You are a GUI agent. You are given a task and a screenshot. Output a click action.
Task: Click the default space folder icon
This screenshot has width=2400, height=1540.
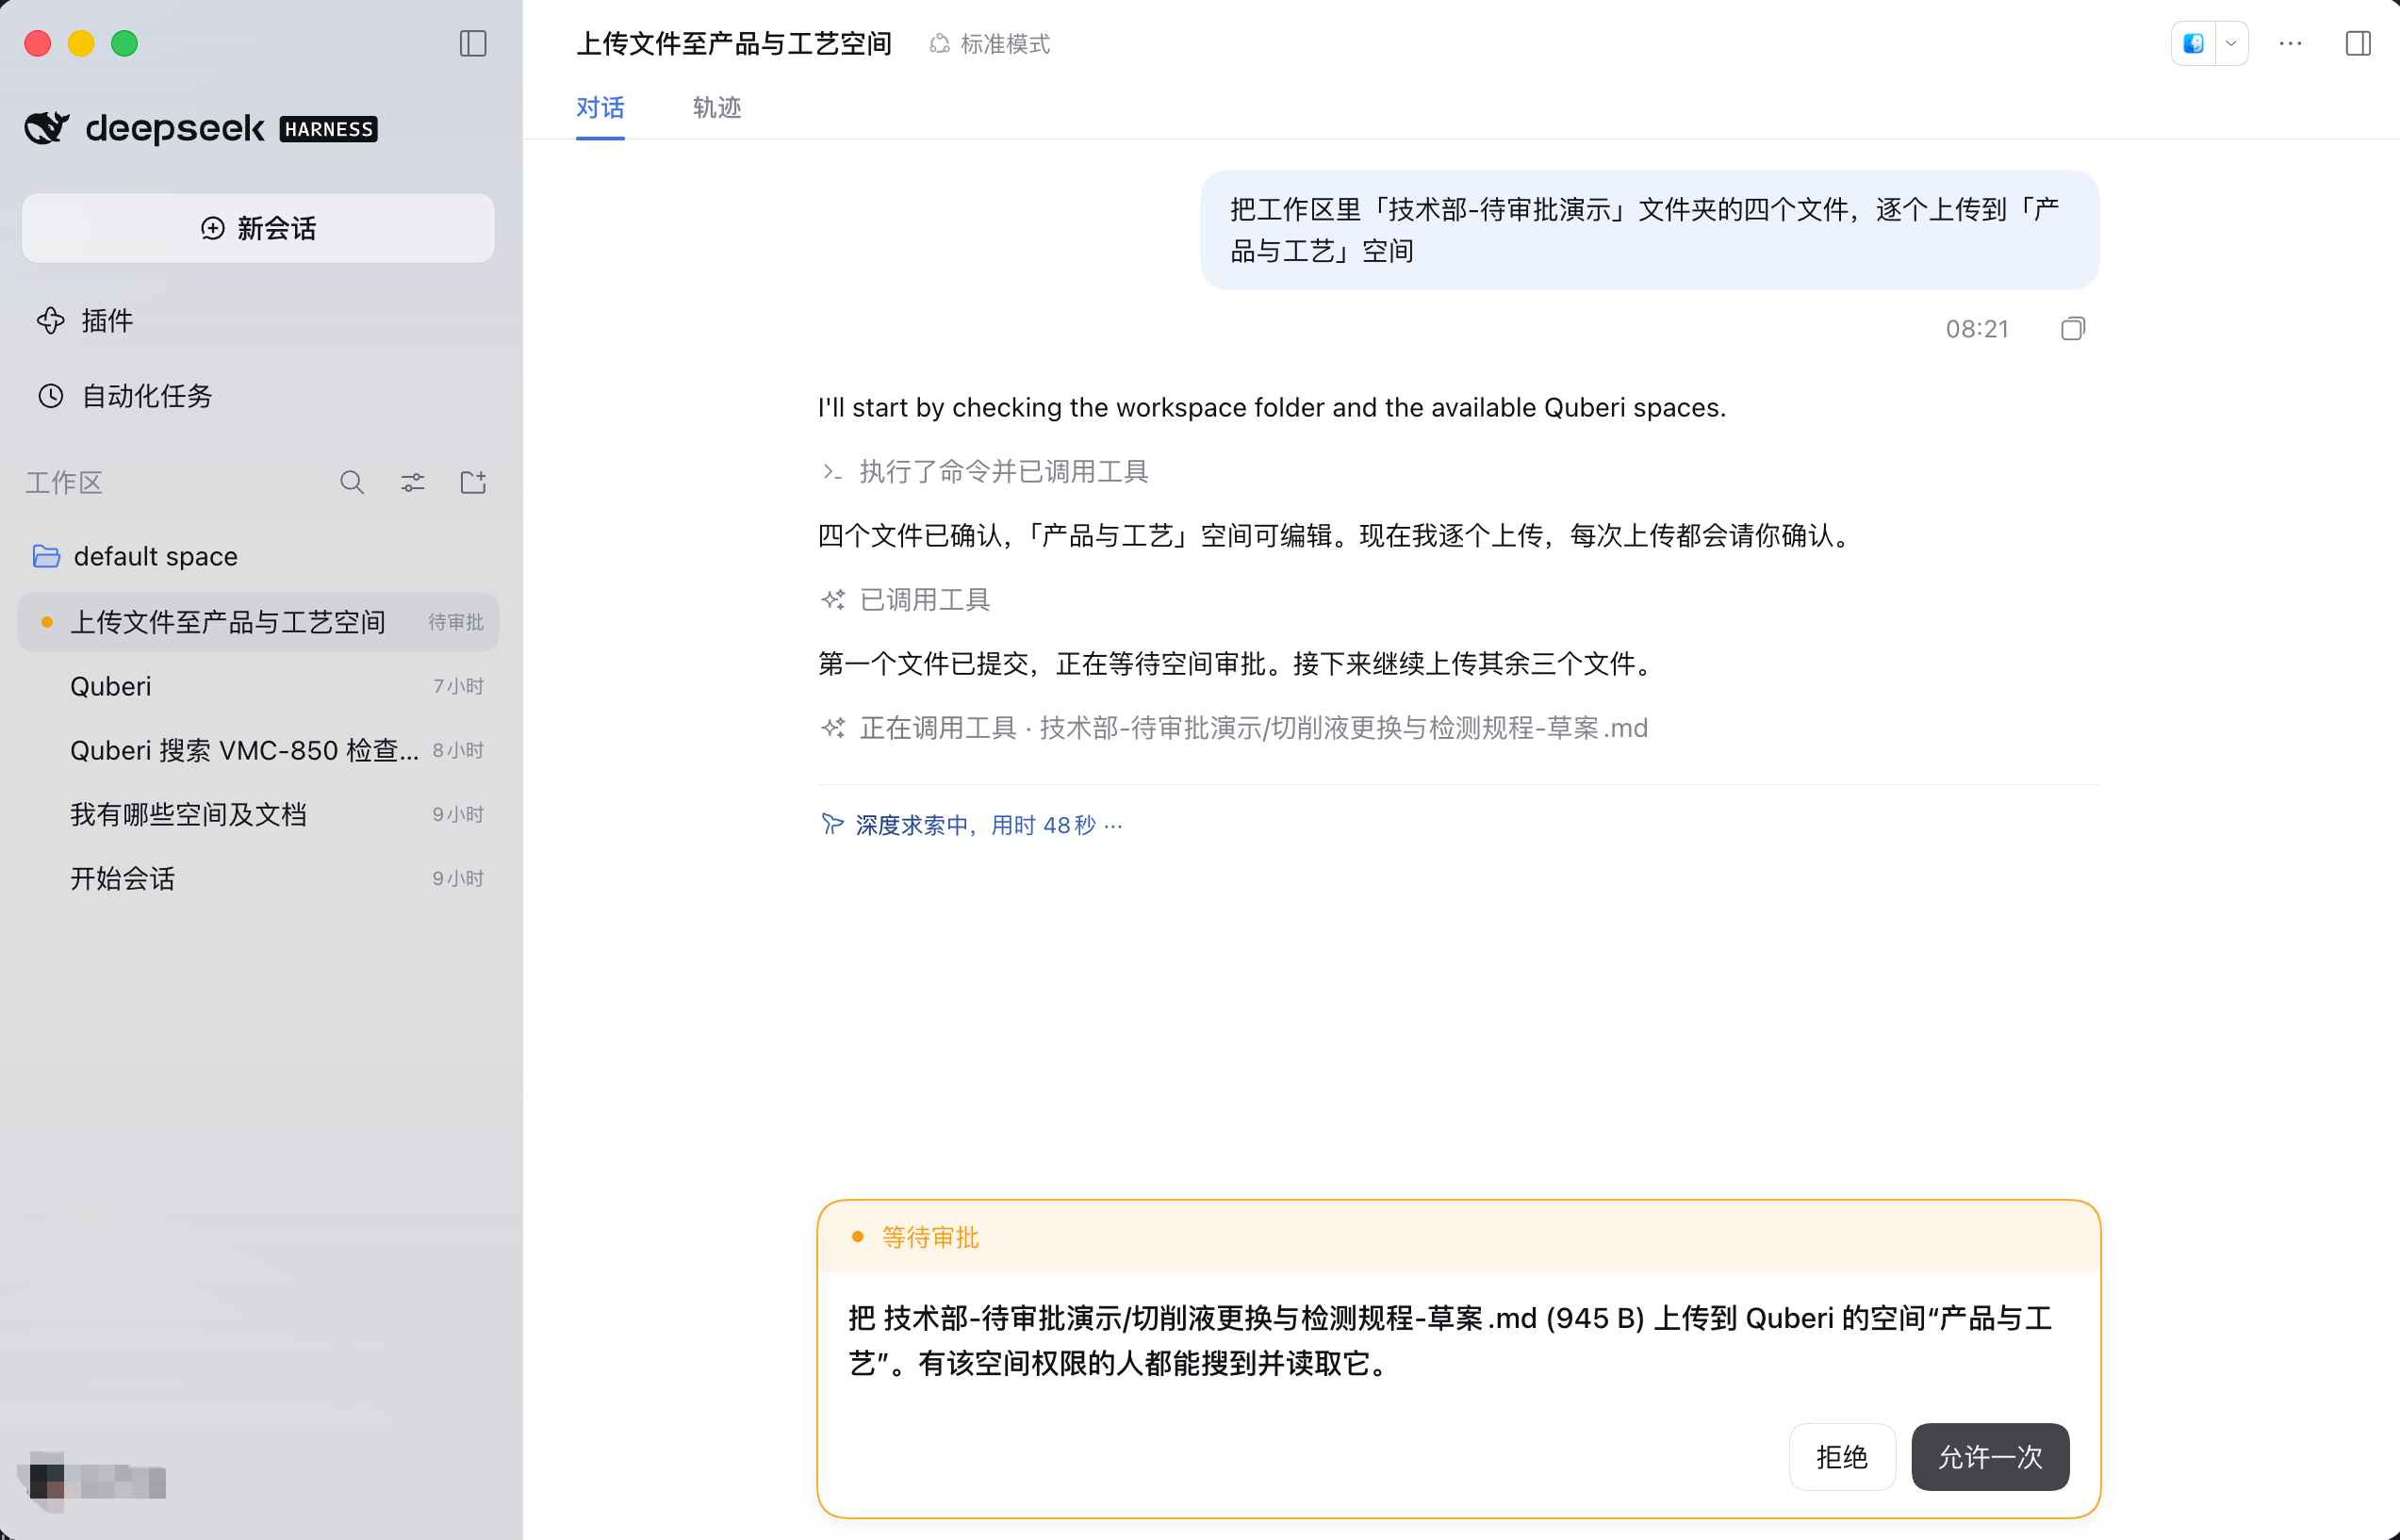click(46, 556)
